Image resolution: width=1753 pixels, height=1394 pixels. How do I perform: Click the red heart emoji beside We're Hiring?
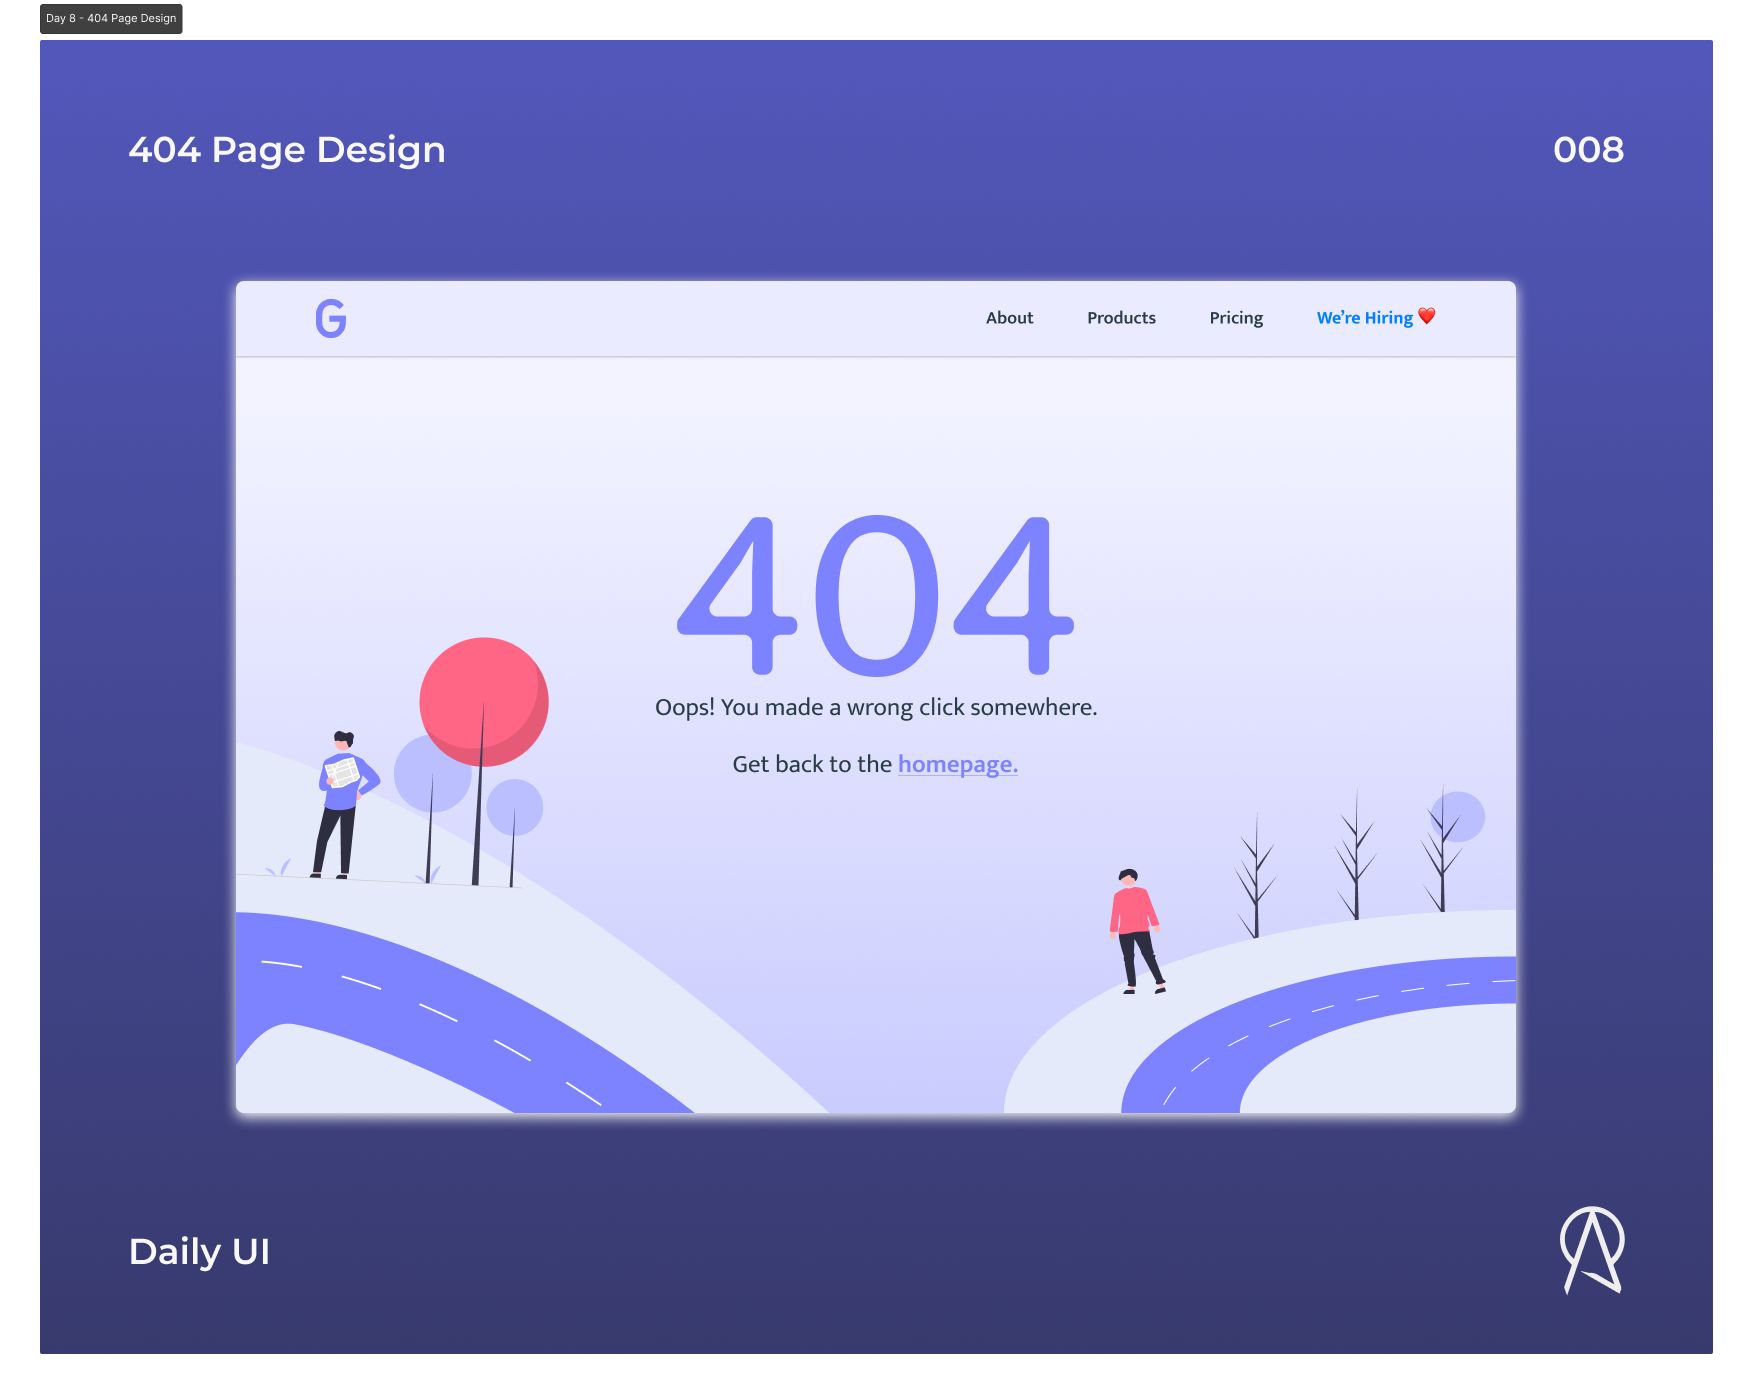(x=1427, y=317)
